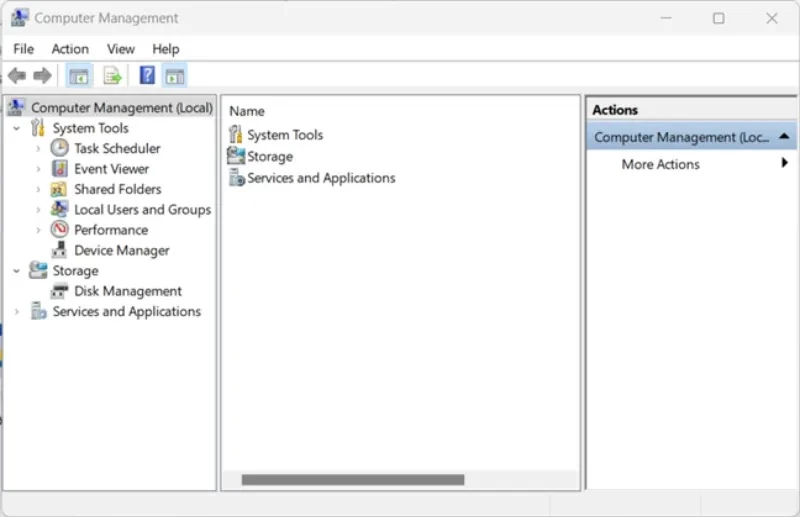Open the View menu
Viewport: 800px width, 517px height.
[x=120, y=49]
